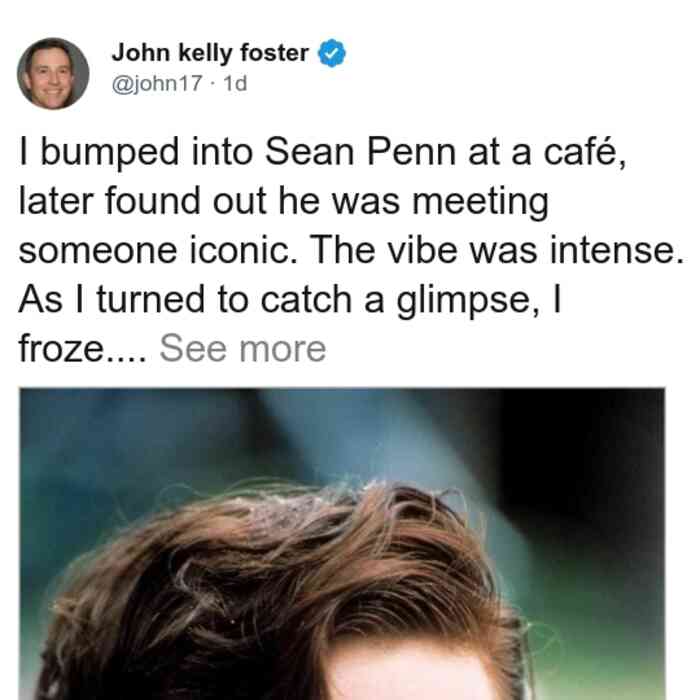Open the 1d post timestamp
Viewport: 700px width, 700px height.
coord(235,83)
